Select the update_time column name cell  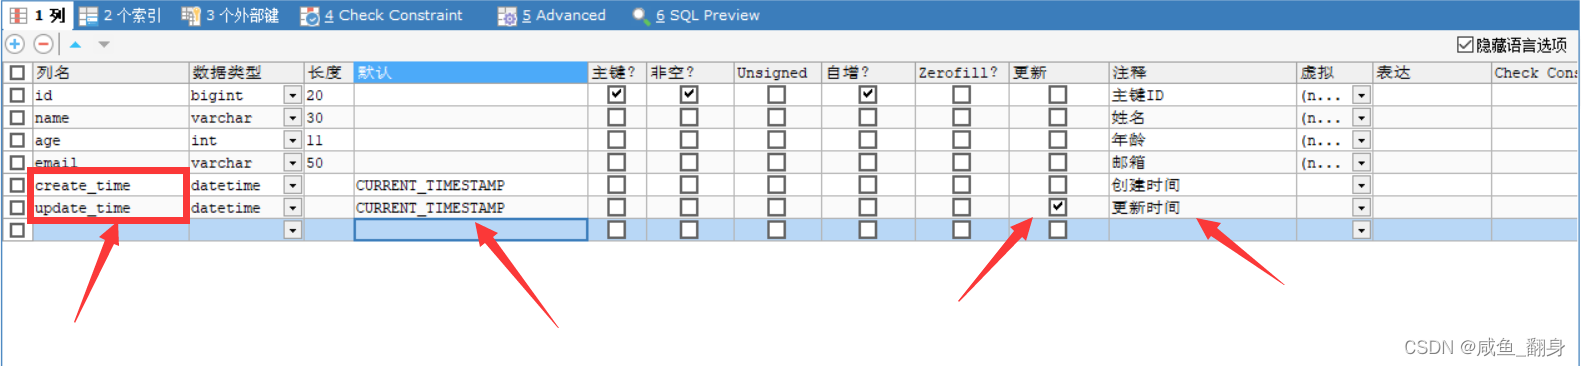point(110,208)
